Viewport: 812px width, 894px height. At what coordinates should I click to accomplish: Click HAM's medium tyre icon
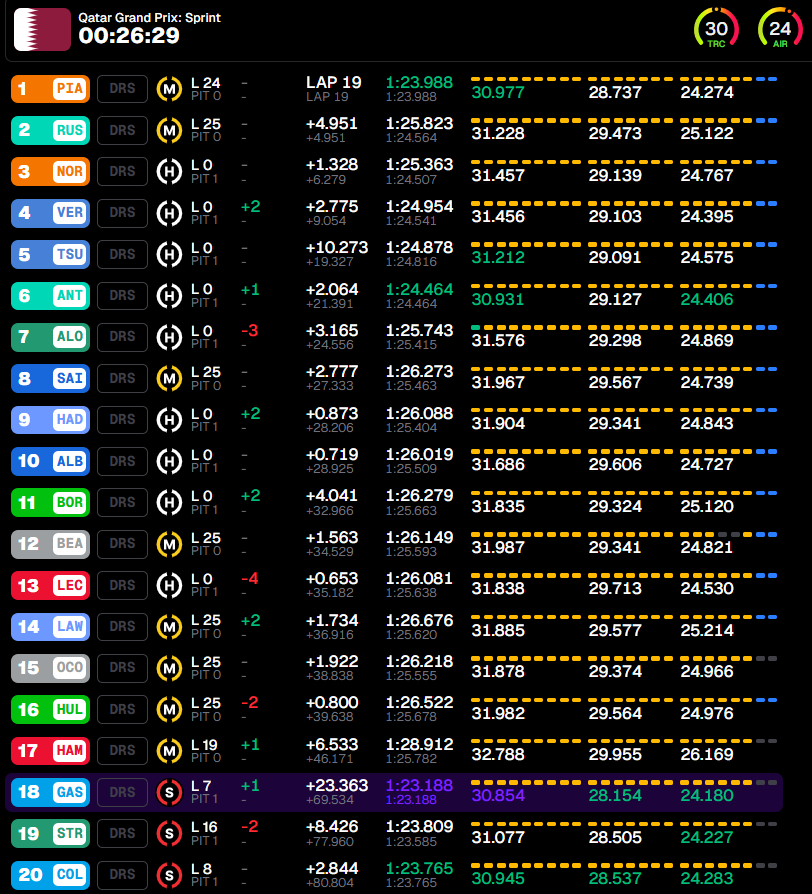(x=169, y=751)
